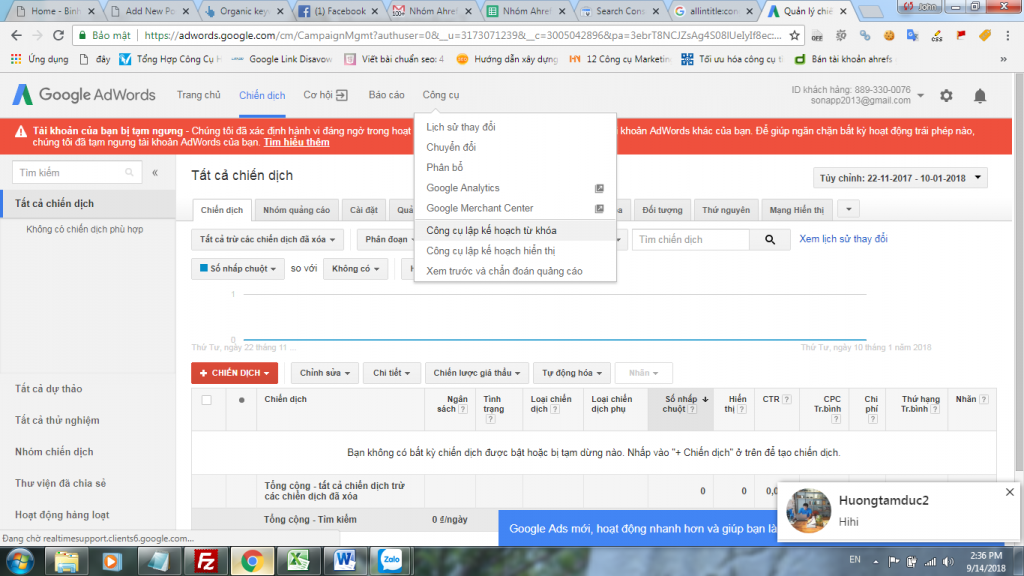Open FileZilla from the taskbar
This screenshot has width=1024, height=576.
click(206, 561)
